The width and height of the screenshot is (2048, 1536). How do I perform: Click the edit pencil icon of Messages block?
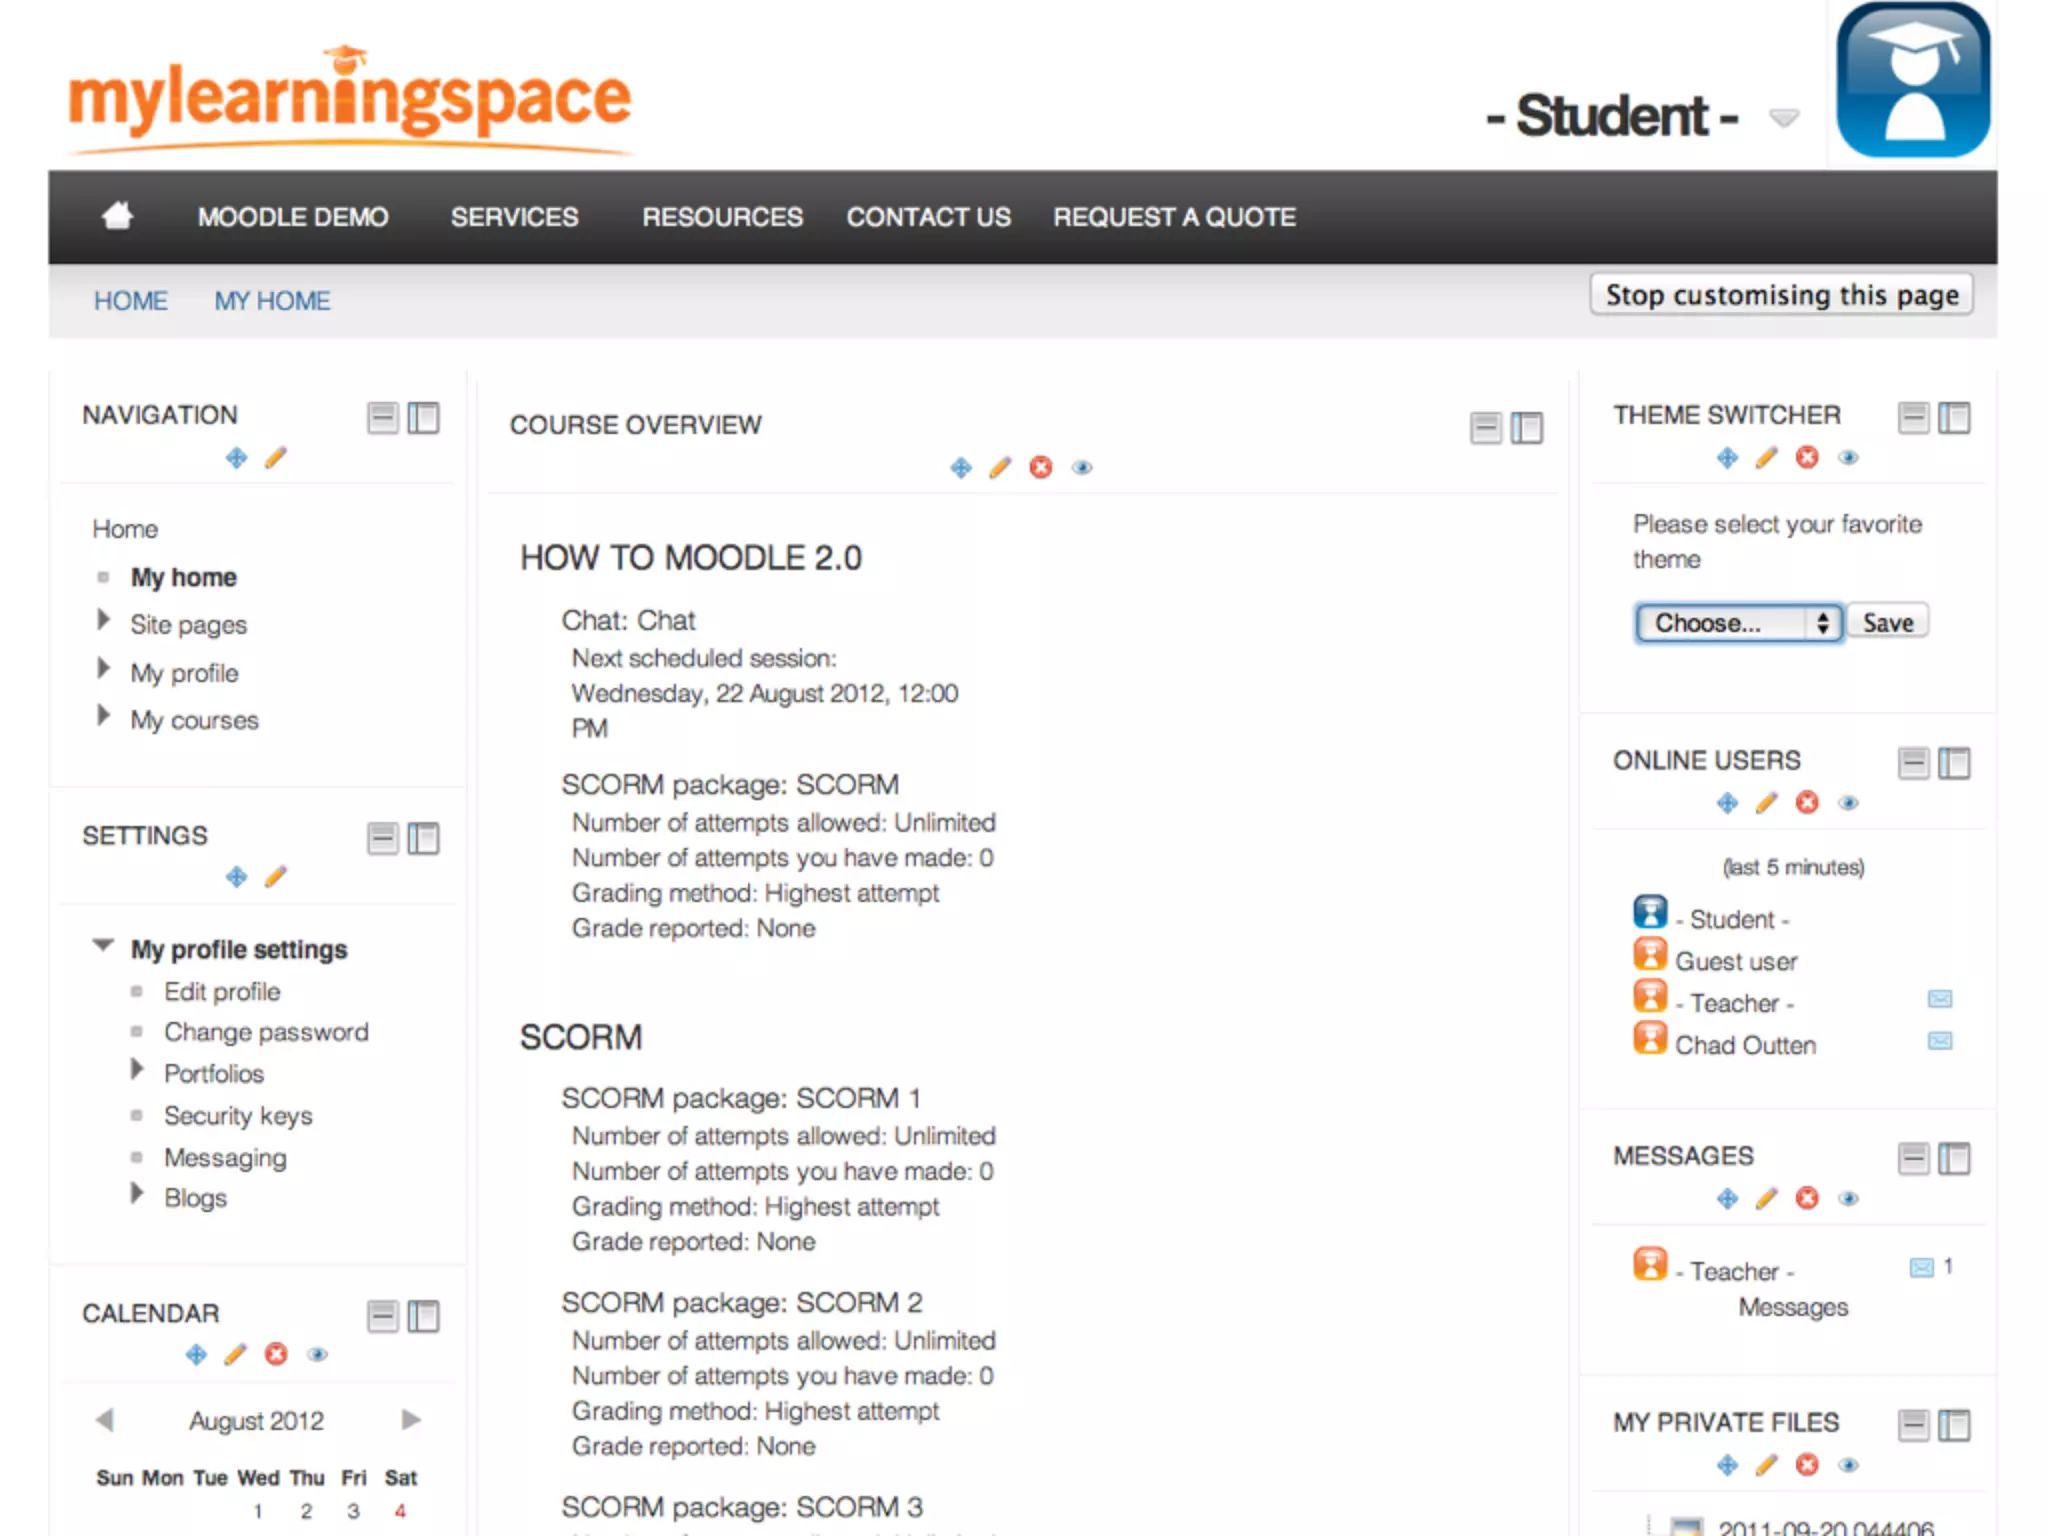point(1767,1198)
